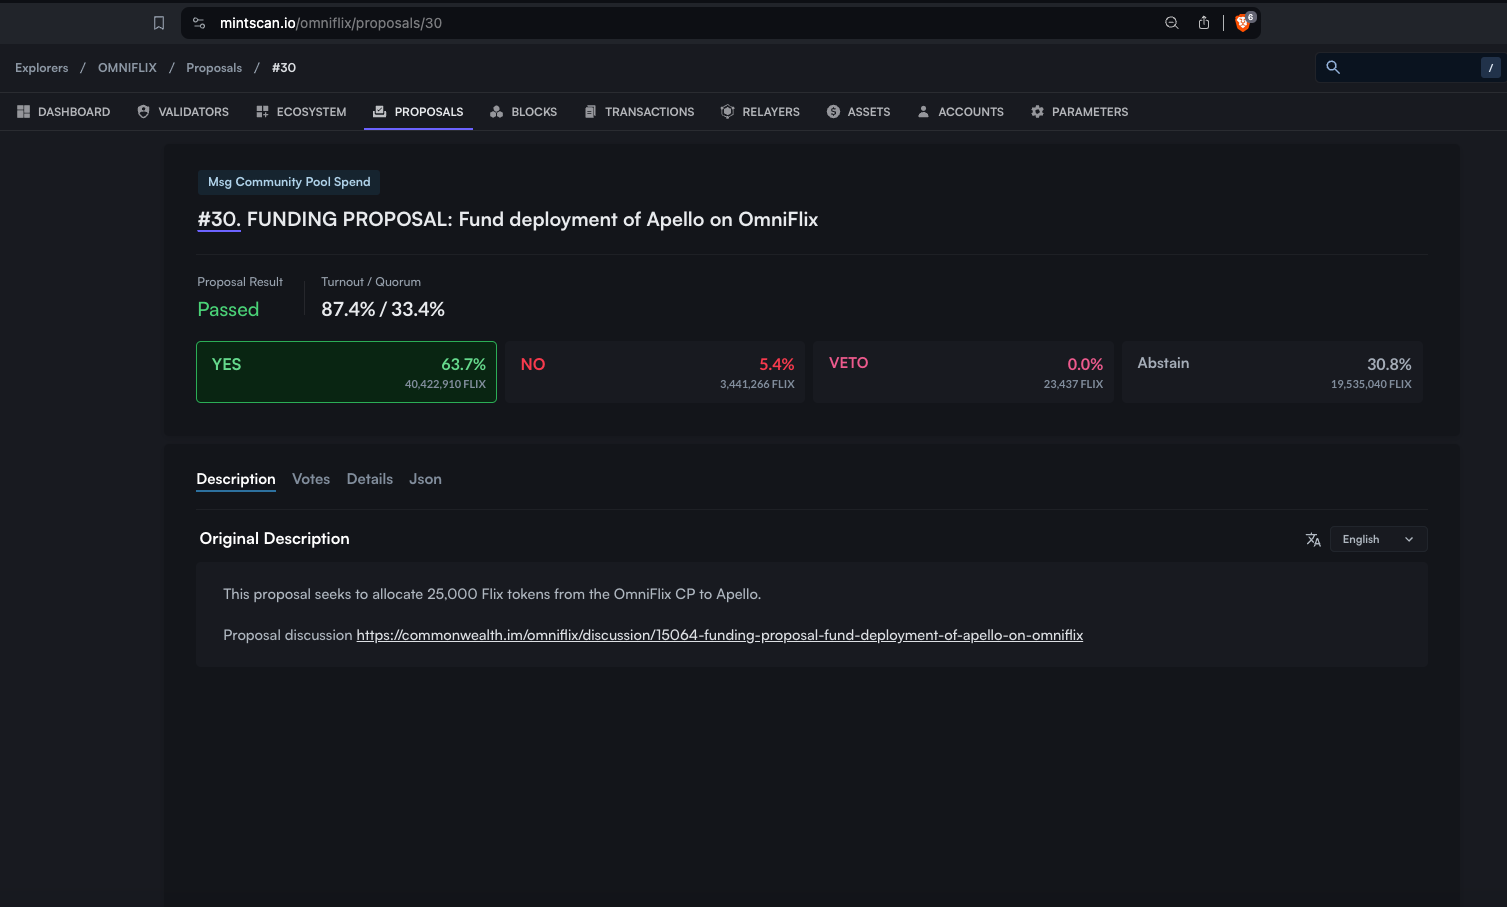This screenshot has height=907, width=1507.
Task: Open site settings icon beside URL
Action: [x=199, y=23]
